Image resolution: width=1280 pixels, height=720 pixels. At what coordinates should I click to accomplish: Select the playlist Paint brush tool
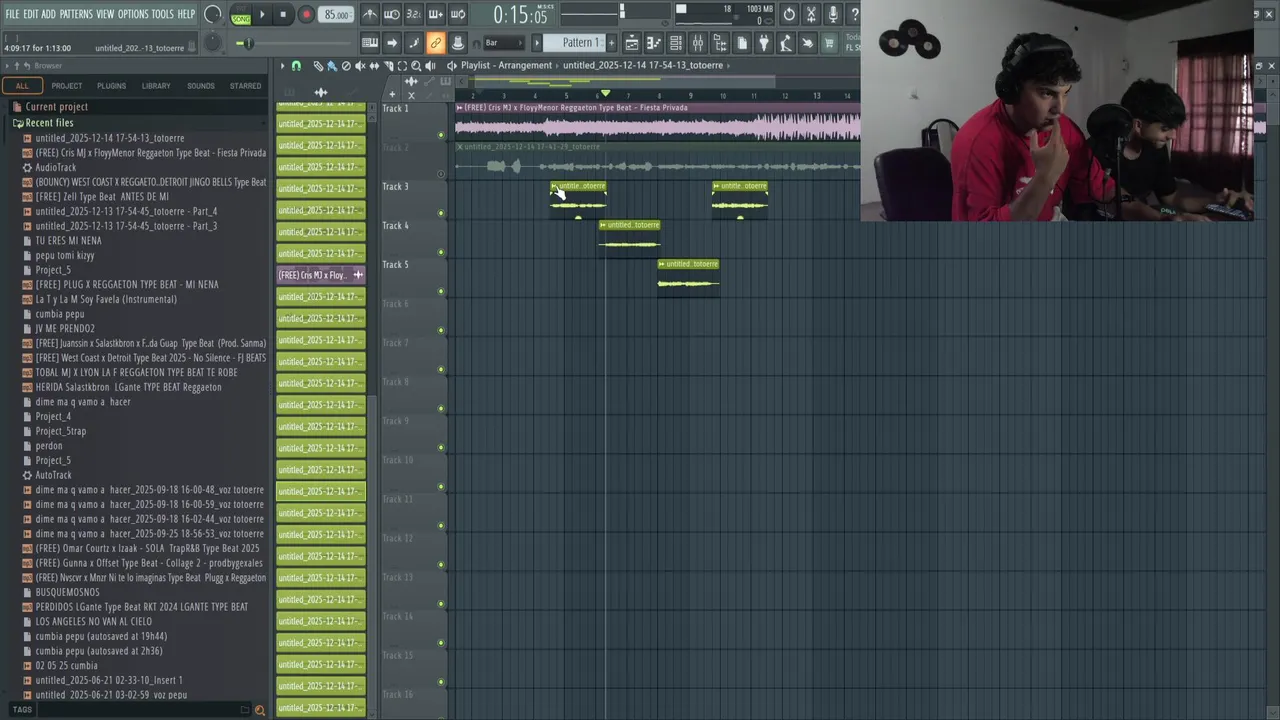click(x=332, y=66)
